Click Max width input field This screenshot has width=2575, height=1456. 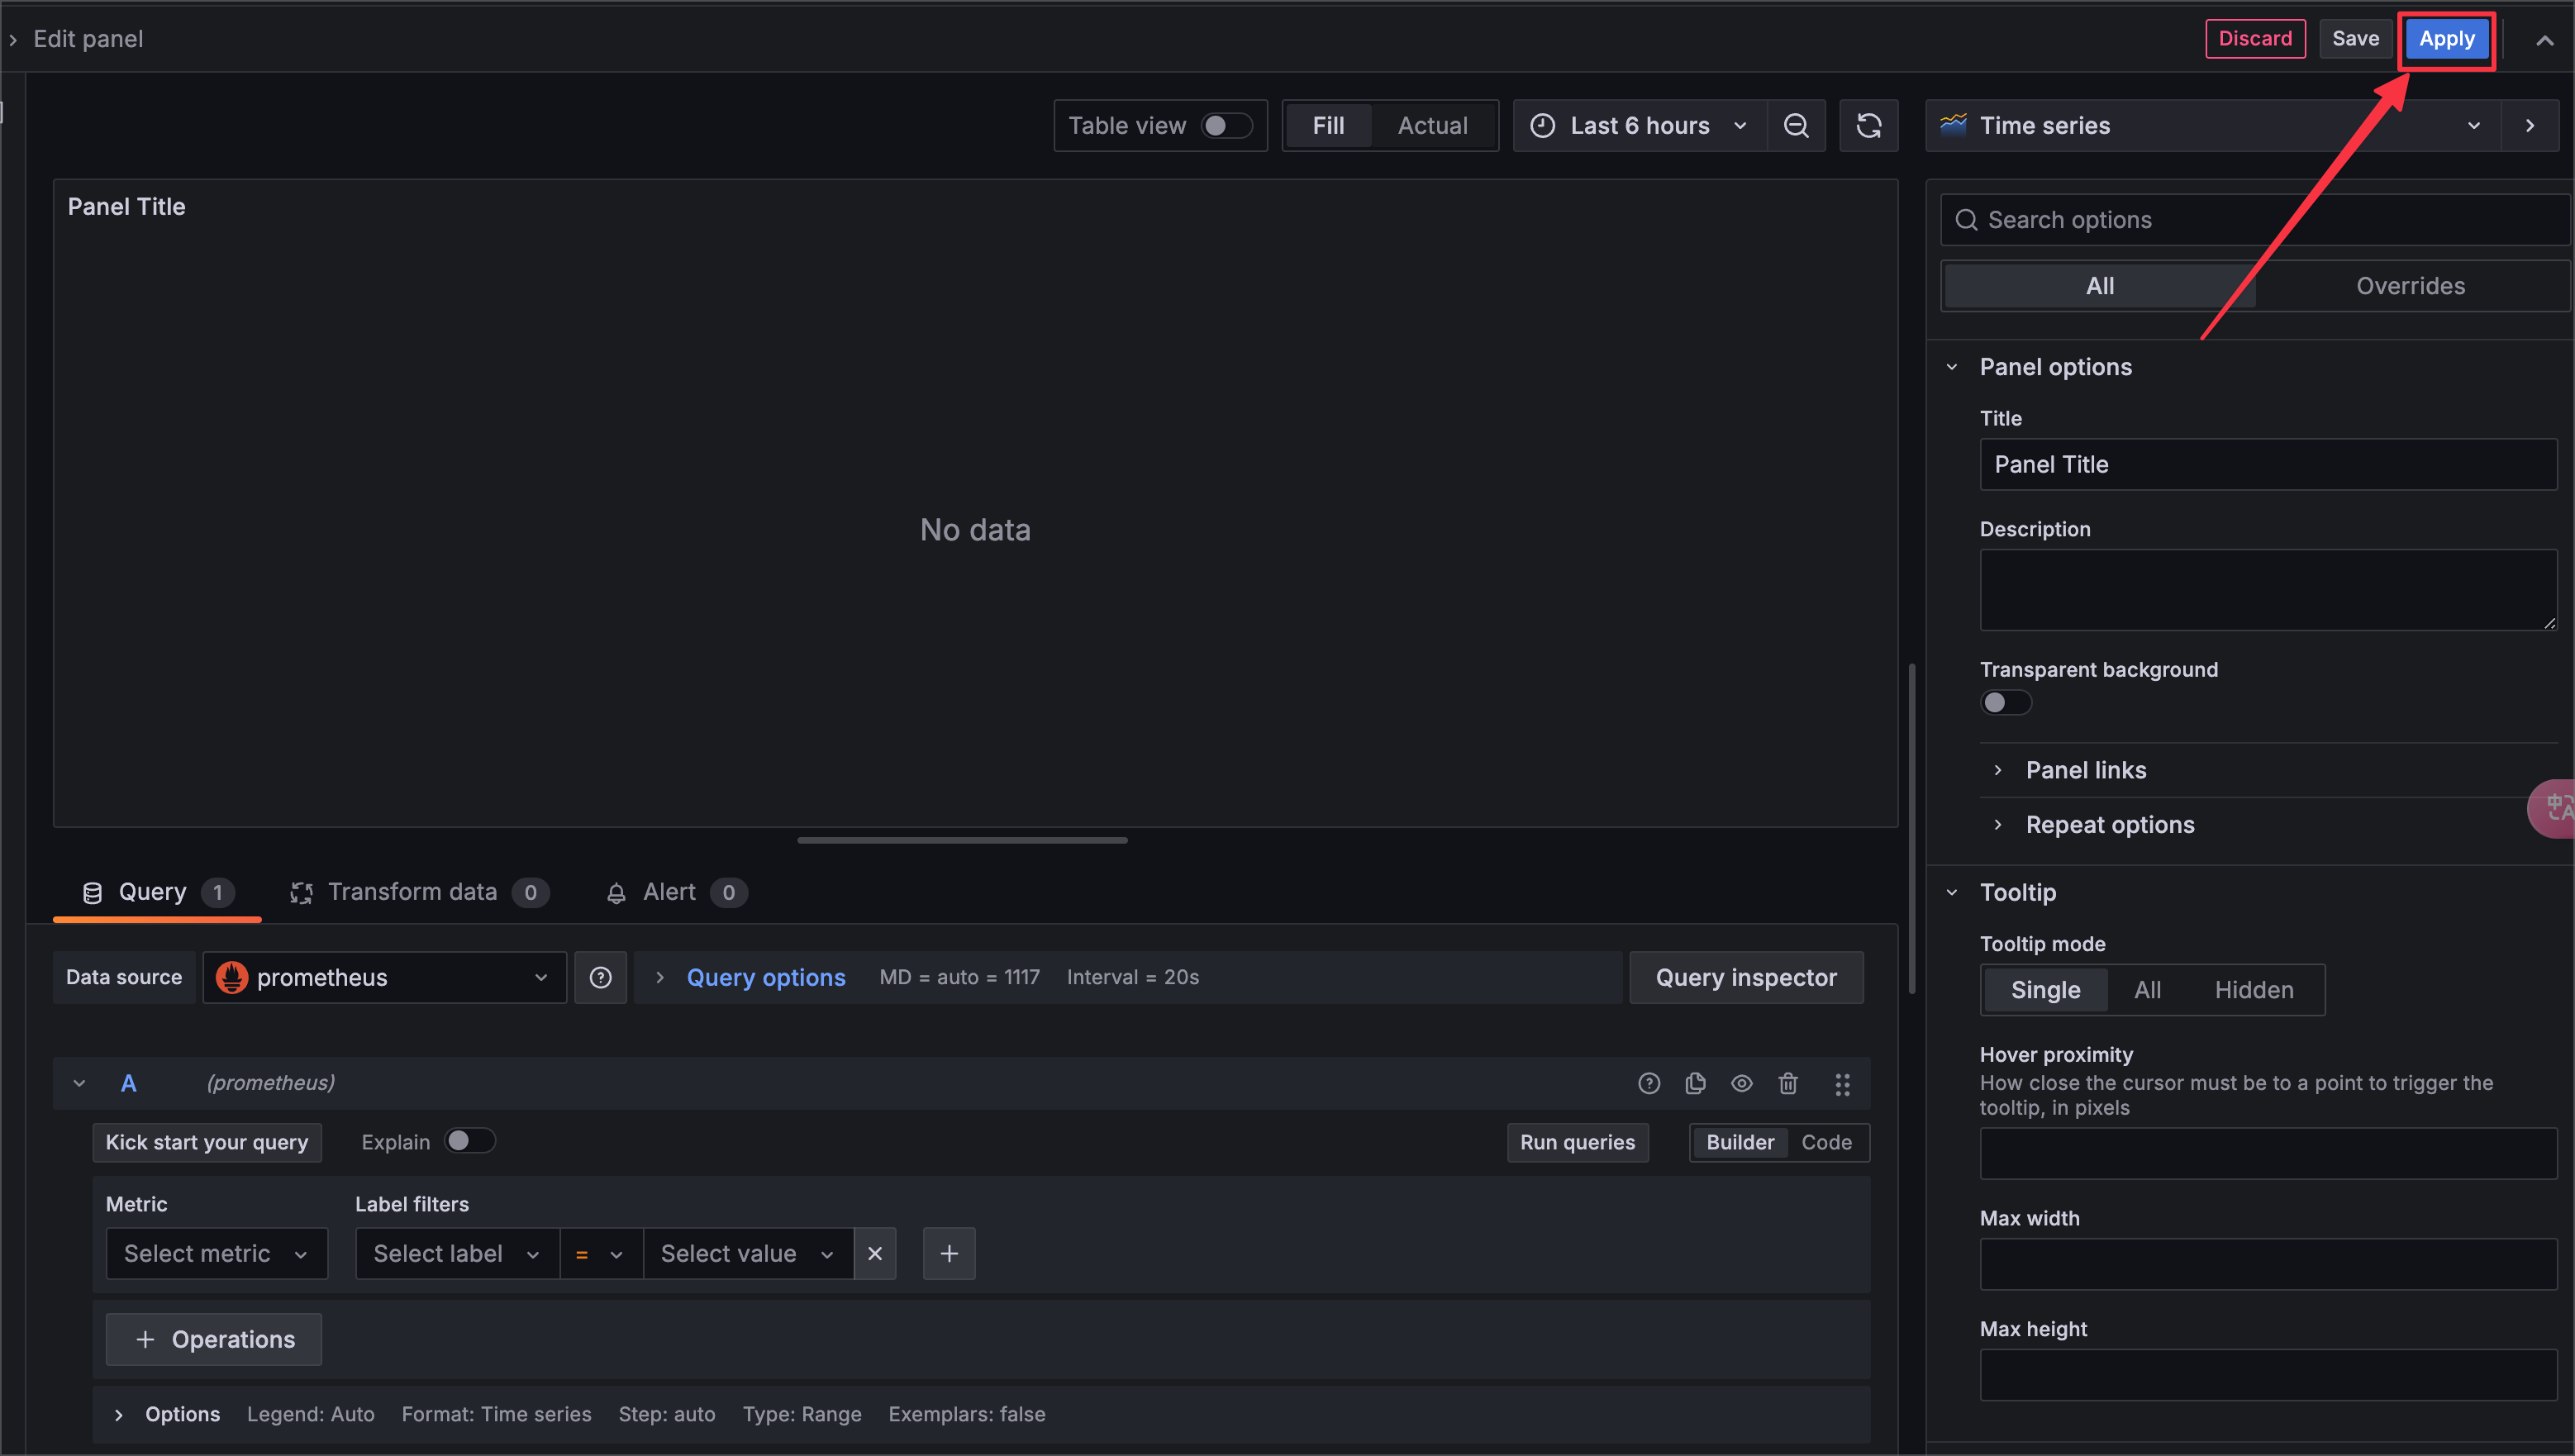click(x=2268, y=1264)
